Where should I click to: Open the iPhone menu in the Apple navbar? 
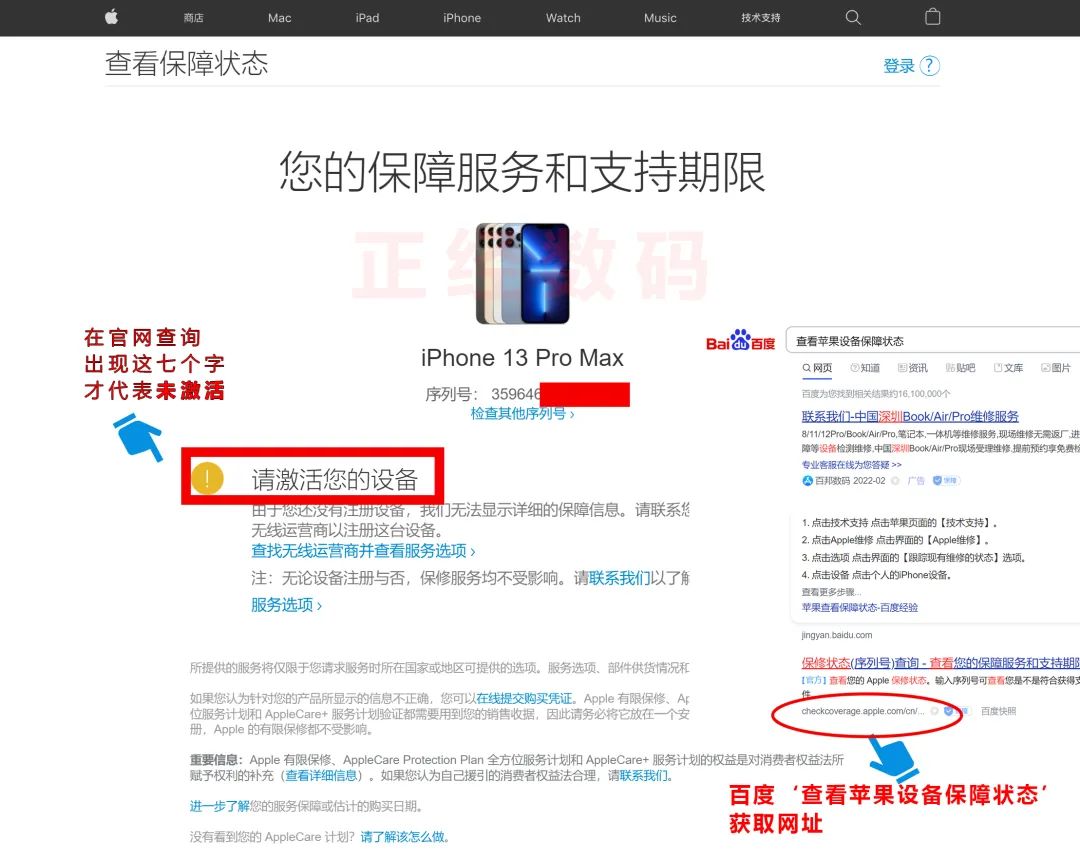click(462, 18)
